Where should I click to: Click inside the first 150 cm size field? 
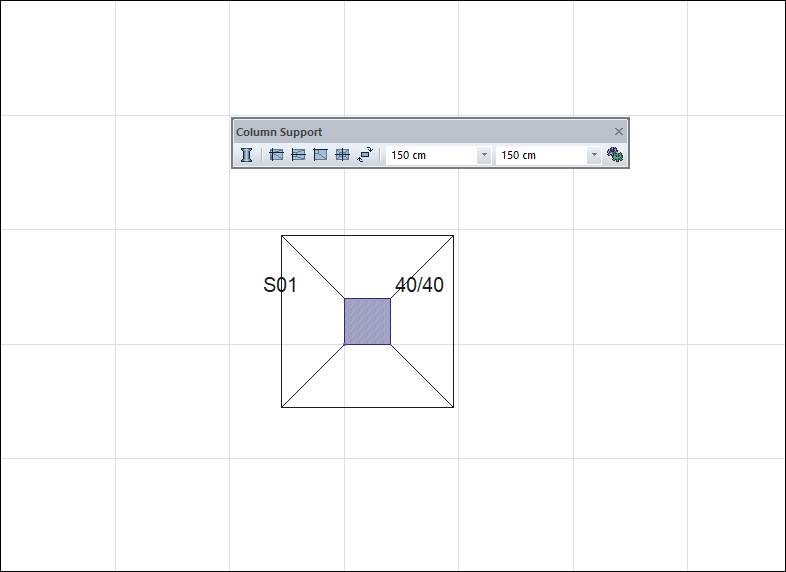click(x=430, y=155)
